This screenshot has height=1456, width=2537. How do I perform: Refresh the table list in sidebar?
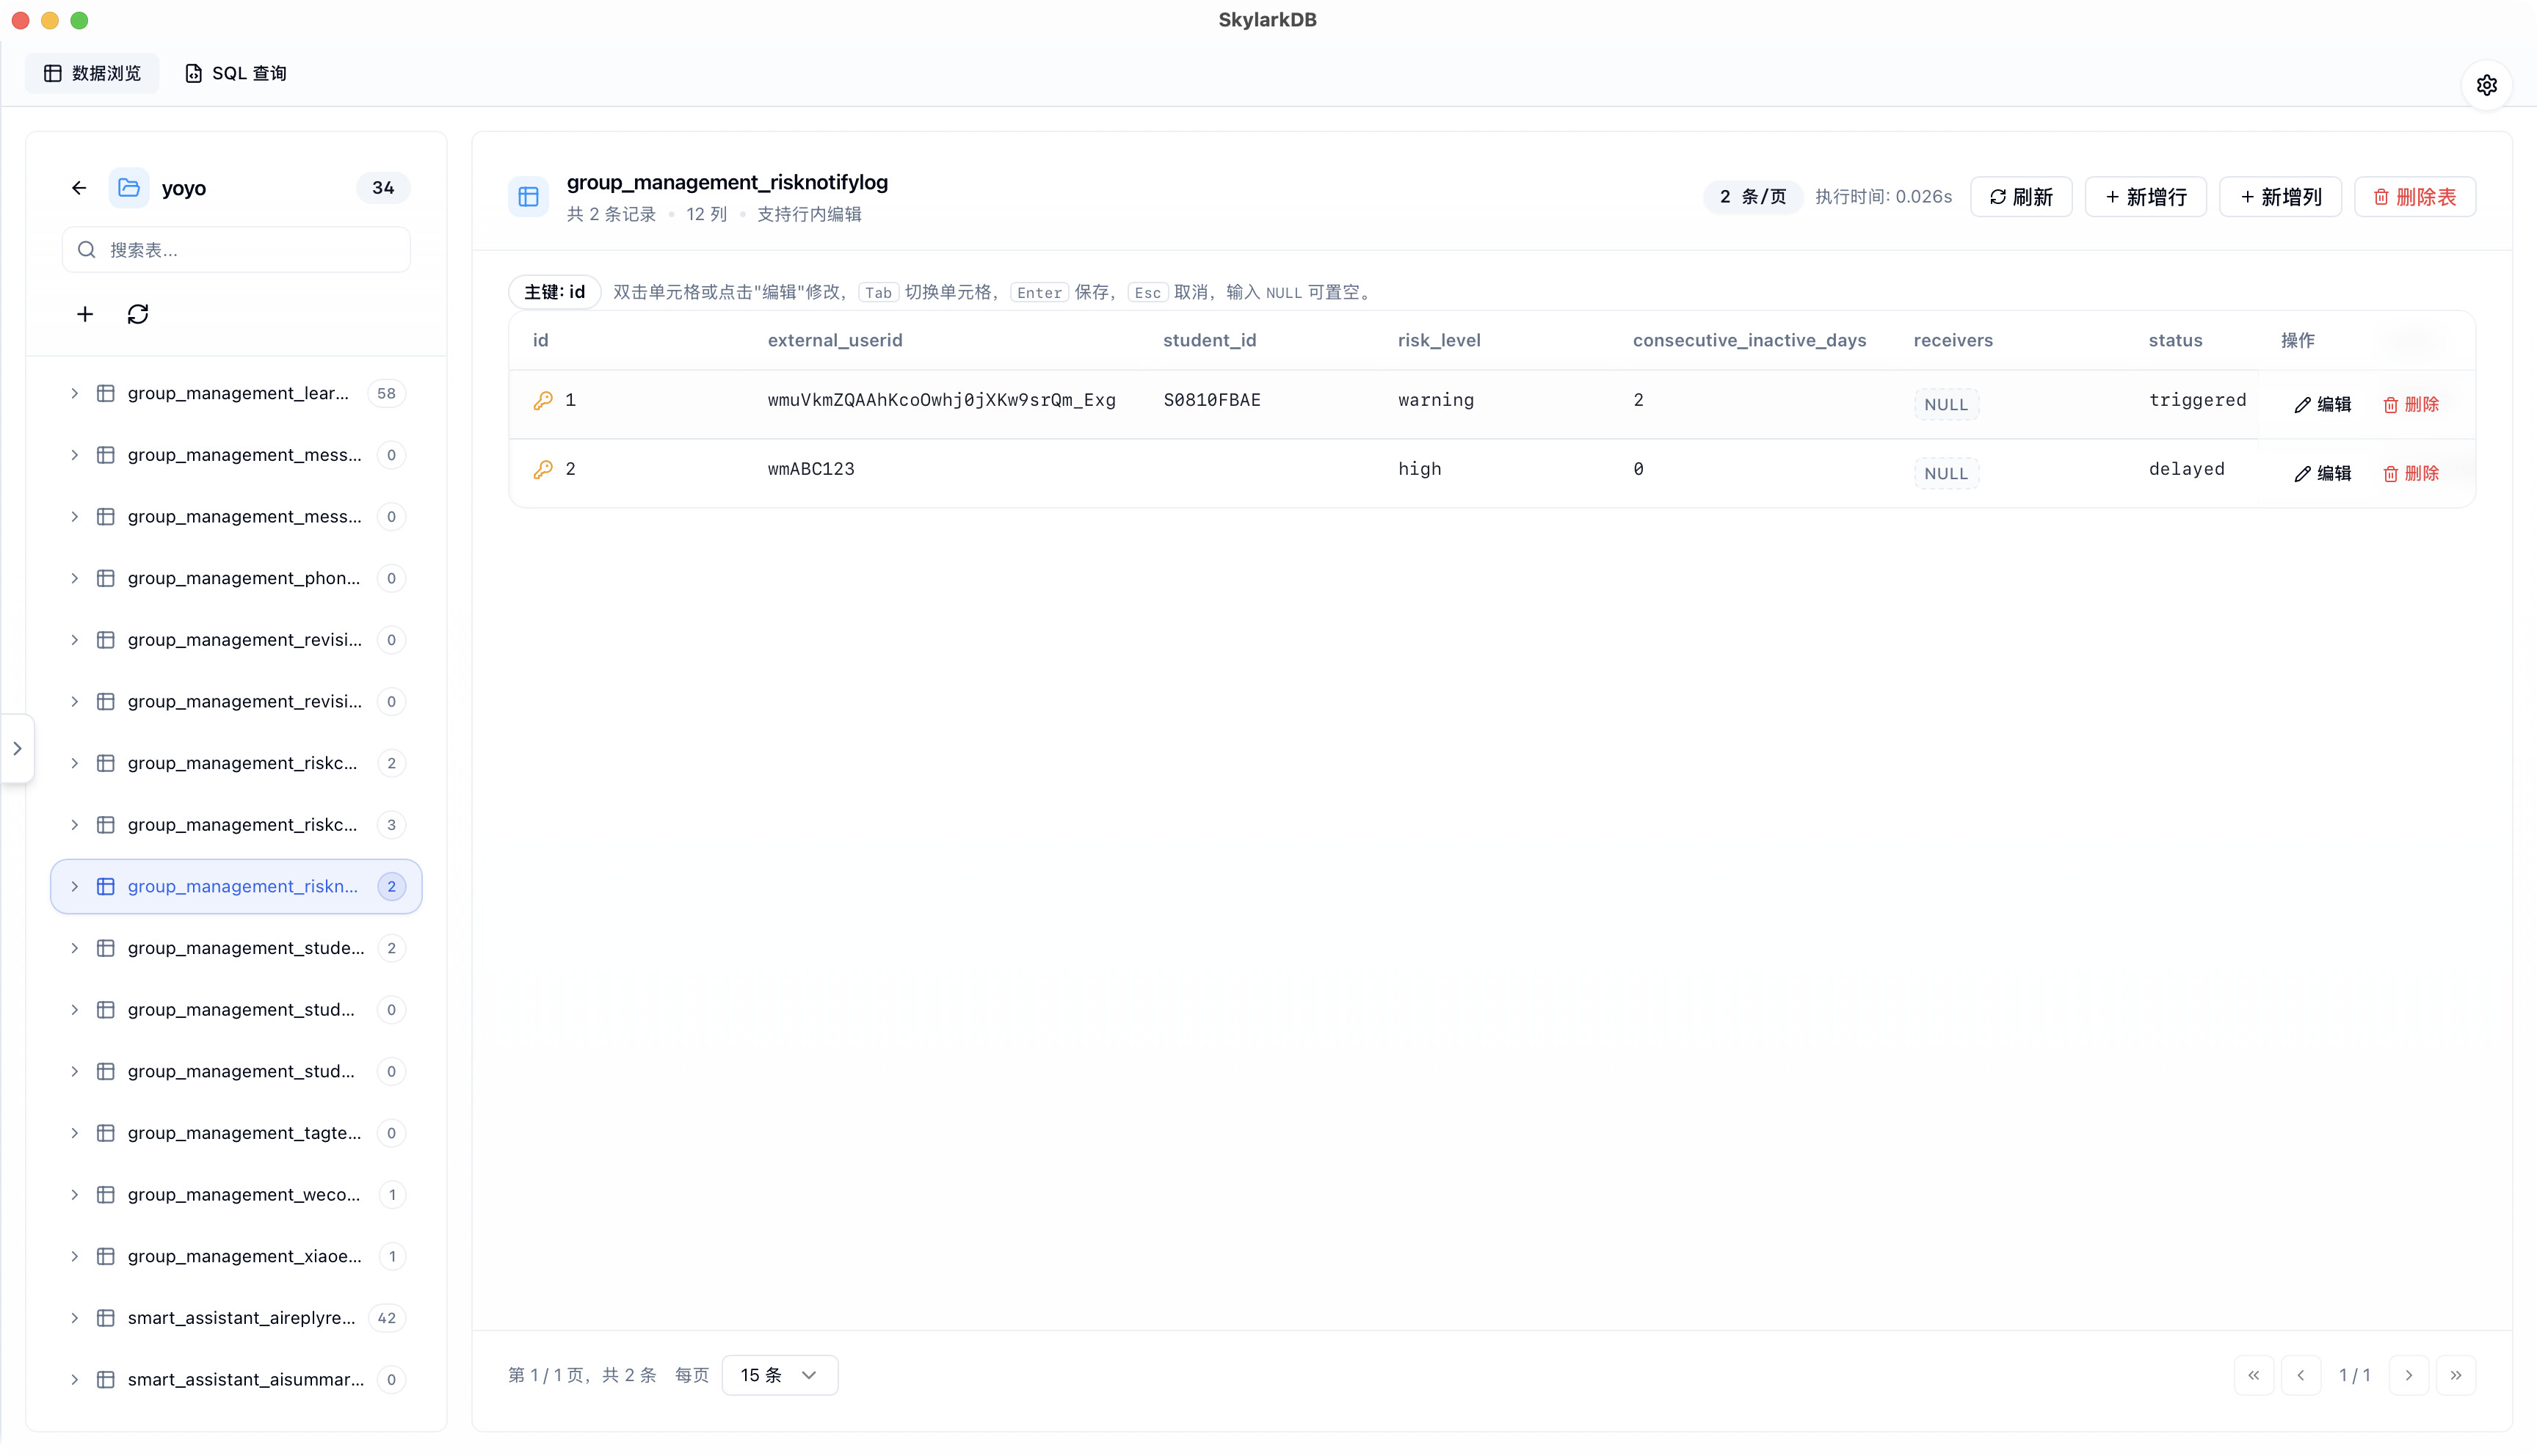(x=138, y=314)
